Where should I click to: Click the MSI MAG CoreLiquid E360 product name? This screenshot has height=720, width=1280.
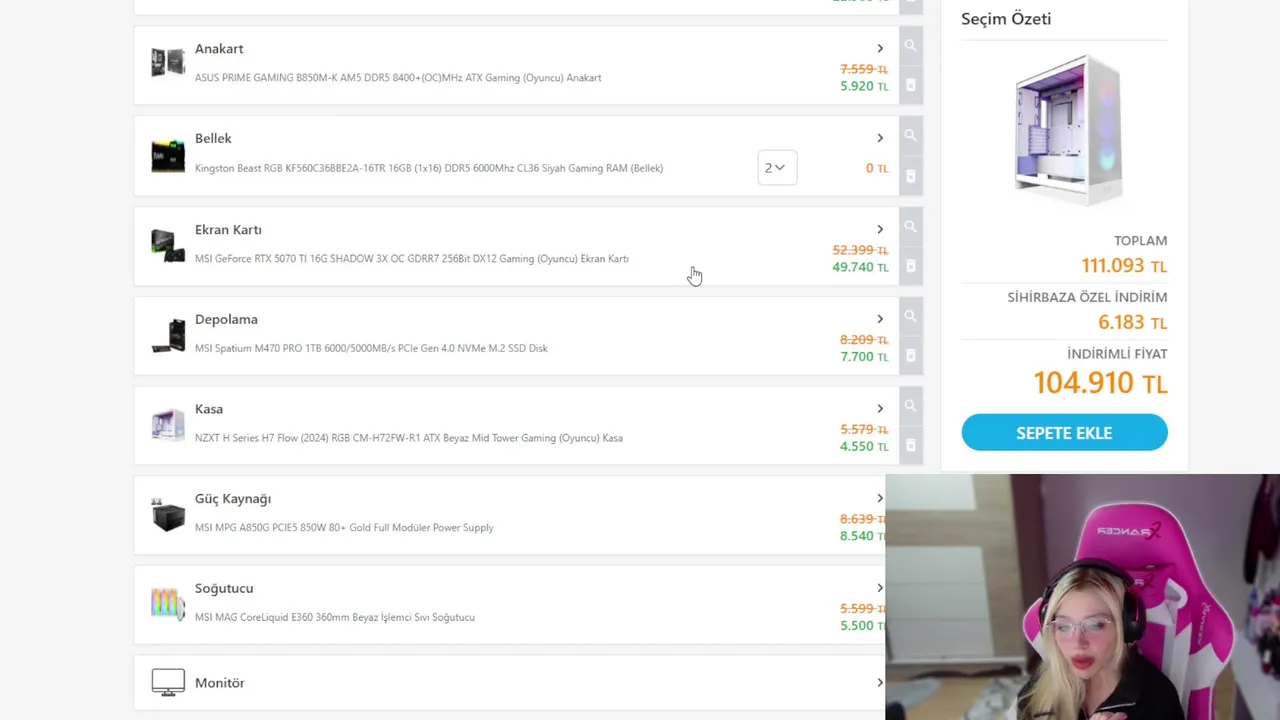[335, 617]
